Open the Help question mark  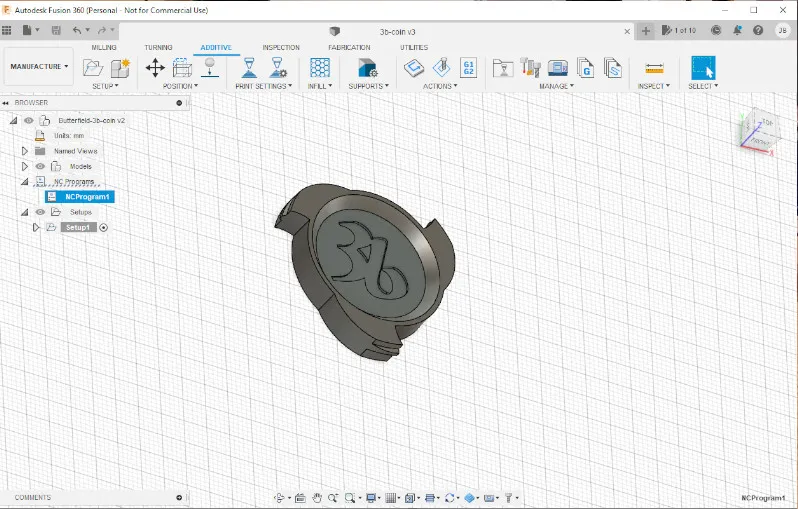coord(758,31)
